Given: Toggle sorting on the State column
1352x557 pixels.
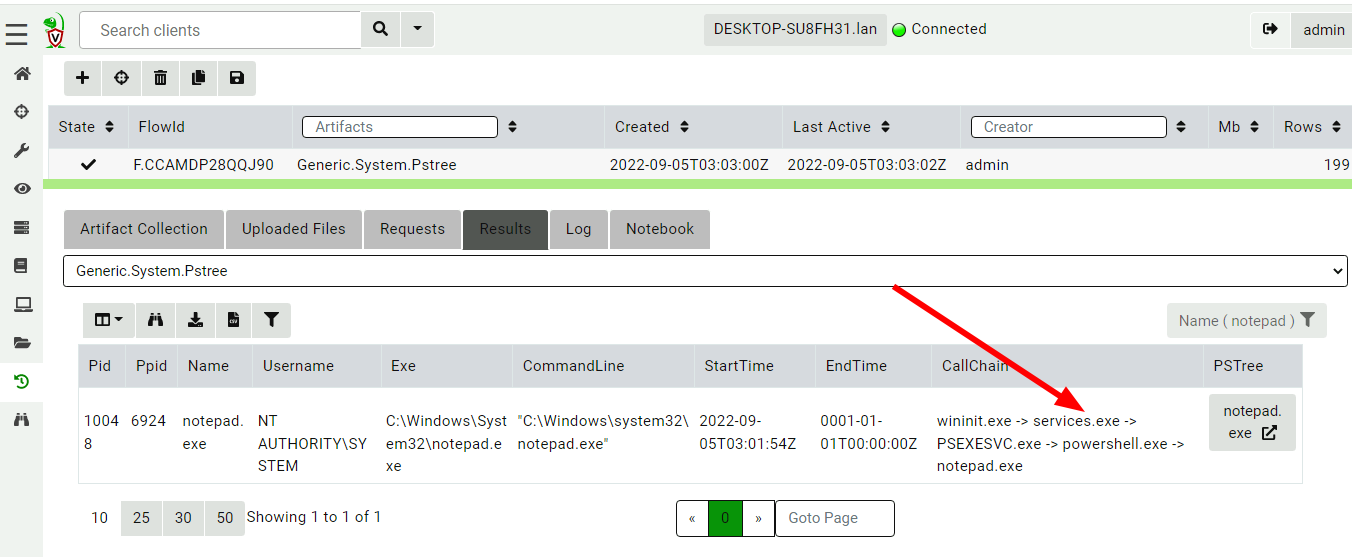Looking at the screenshot, I should [109, 127].
